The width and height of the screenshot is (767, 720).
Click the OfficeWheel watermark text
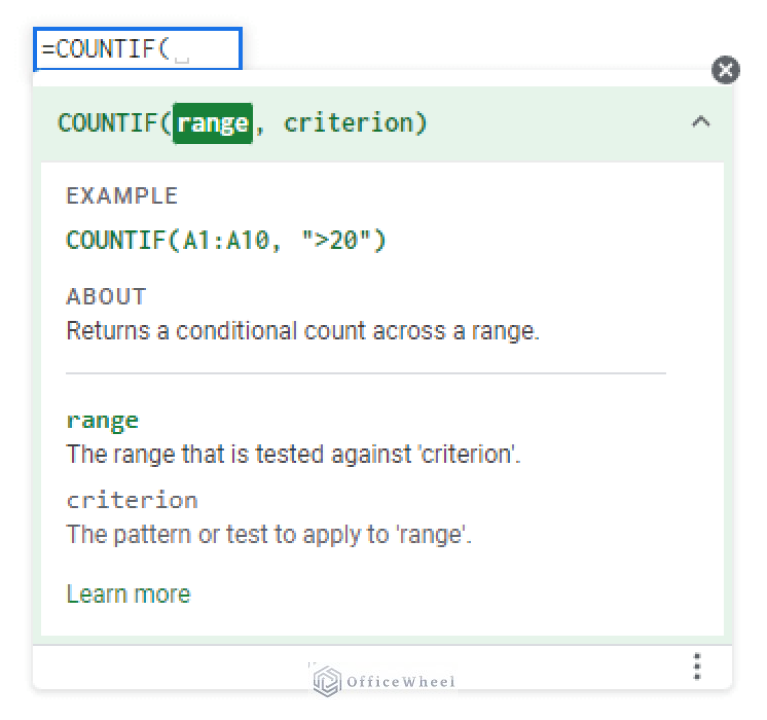point(400,682)
